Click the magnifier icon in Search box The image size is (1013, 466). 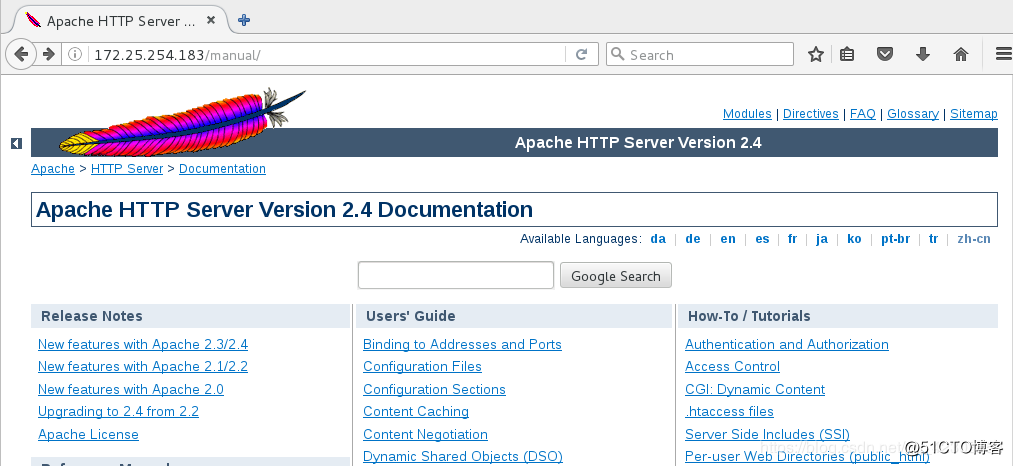click(618, 54)
